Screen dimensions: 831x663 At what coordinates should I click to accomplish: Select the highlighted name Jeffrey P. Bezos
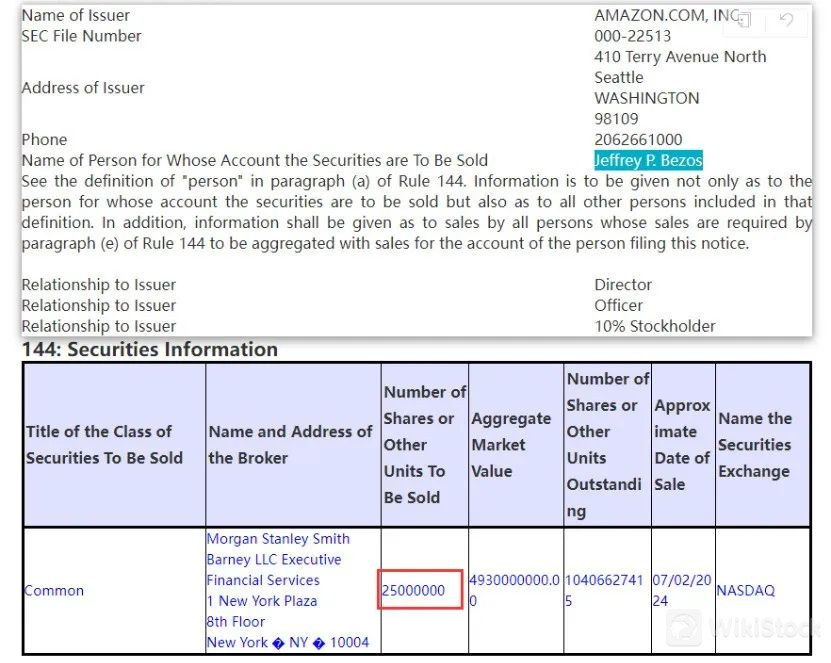(648, 160)
